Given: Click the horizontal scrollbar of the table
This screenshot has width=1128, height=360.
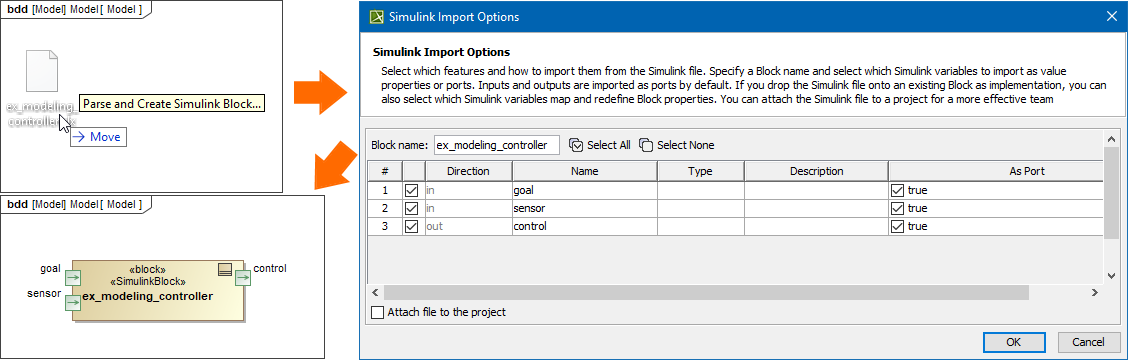Looking at the screenshot, I should tap(706, 292).
